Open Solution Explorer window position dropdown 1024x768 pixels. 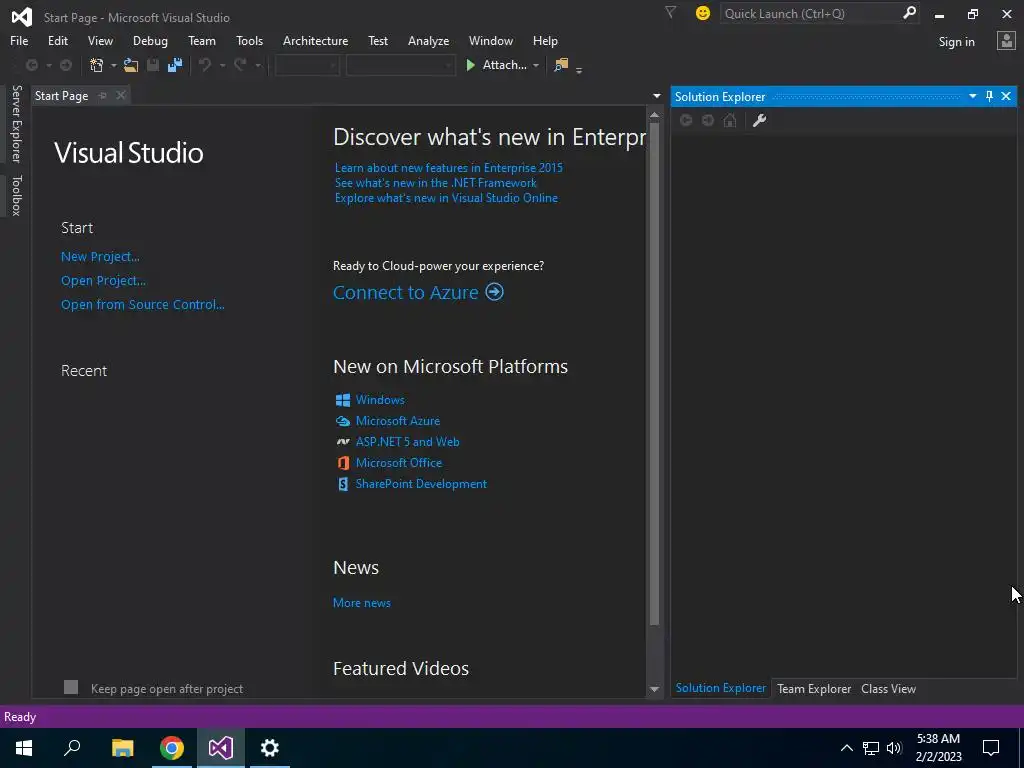pyautogui.click(x=972, y=96)
